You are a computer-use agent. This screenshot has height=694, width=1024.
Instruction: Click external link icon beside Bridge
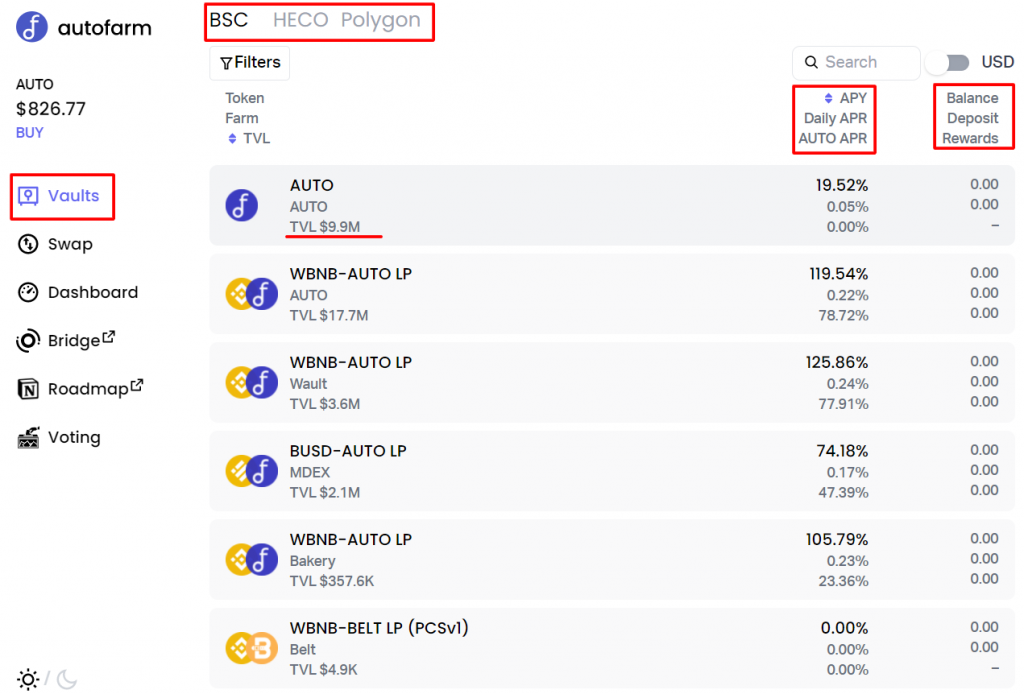pyautogui.click(x=109, y=337)
